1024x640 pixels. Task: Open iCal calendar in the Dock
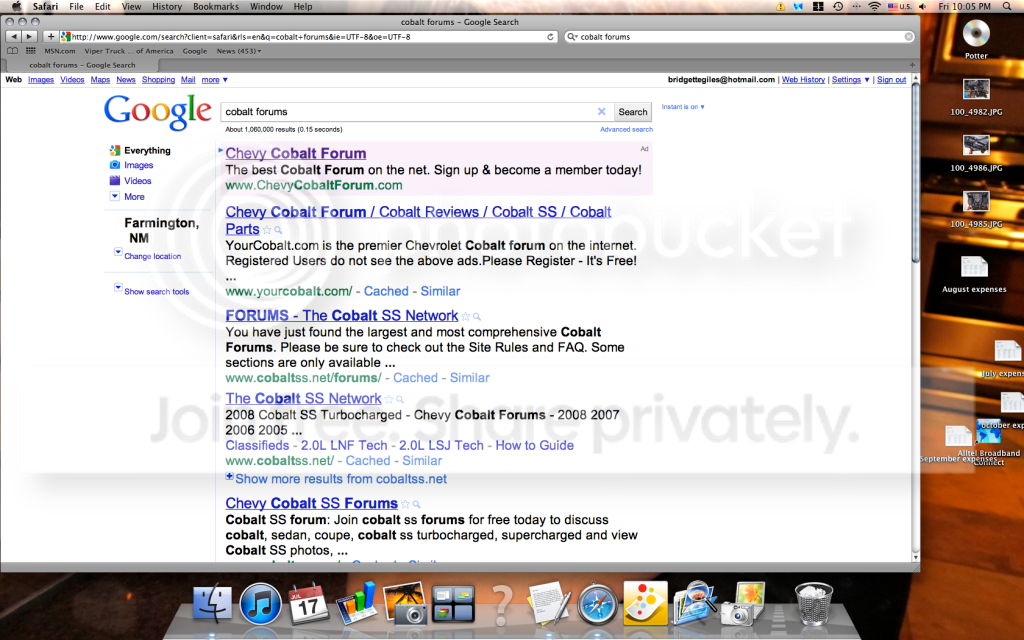[308, 603]
